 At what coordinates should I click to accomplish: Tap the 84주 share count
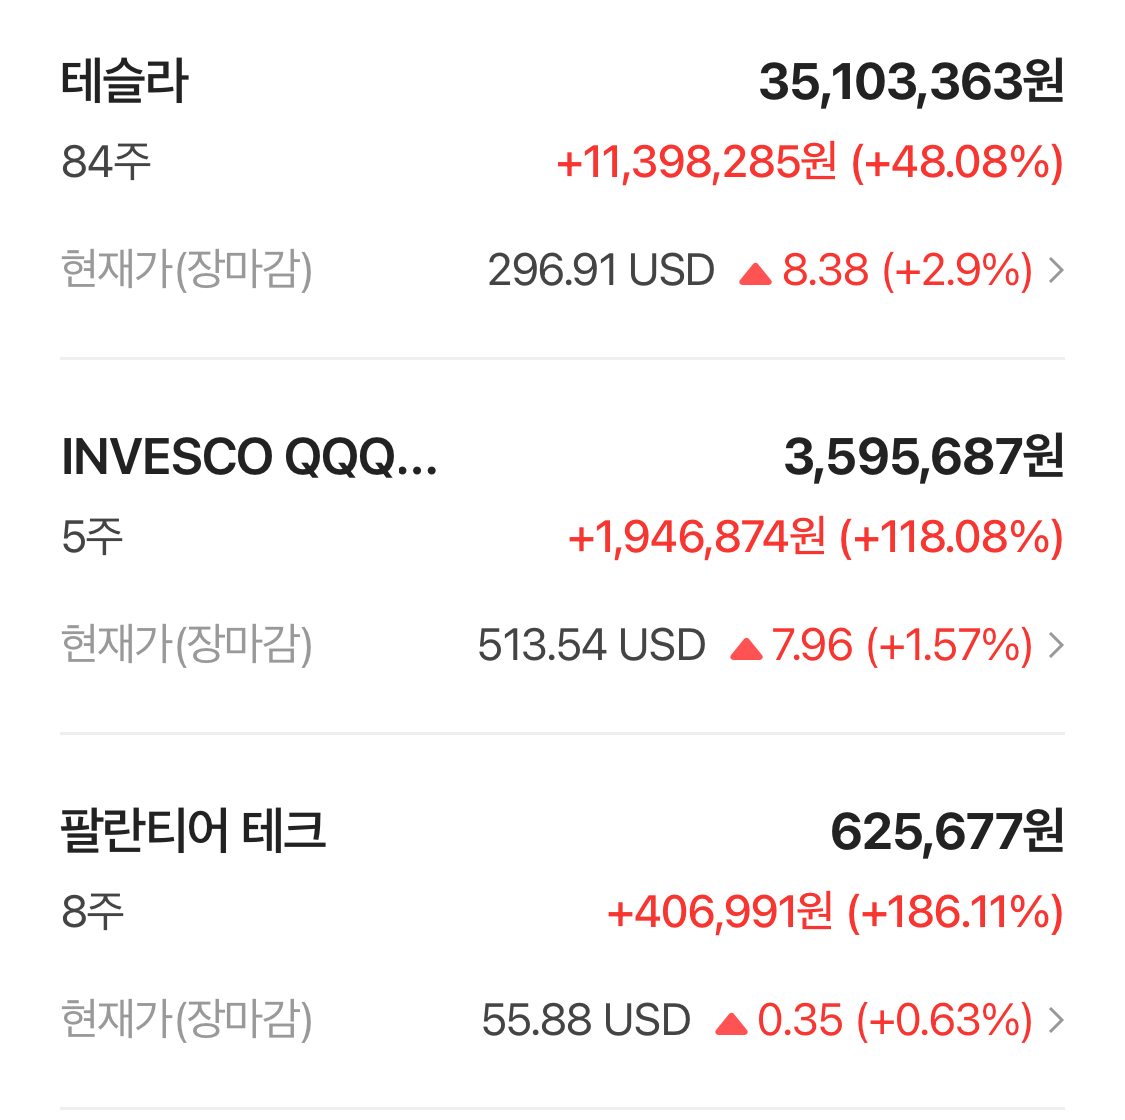pos(106,161)
